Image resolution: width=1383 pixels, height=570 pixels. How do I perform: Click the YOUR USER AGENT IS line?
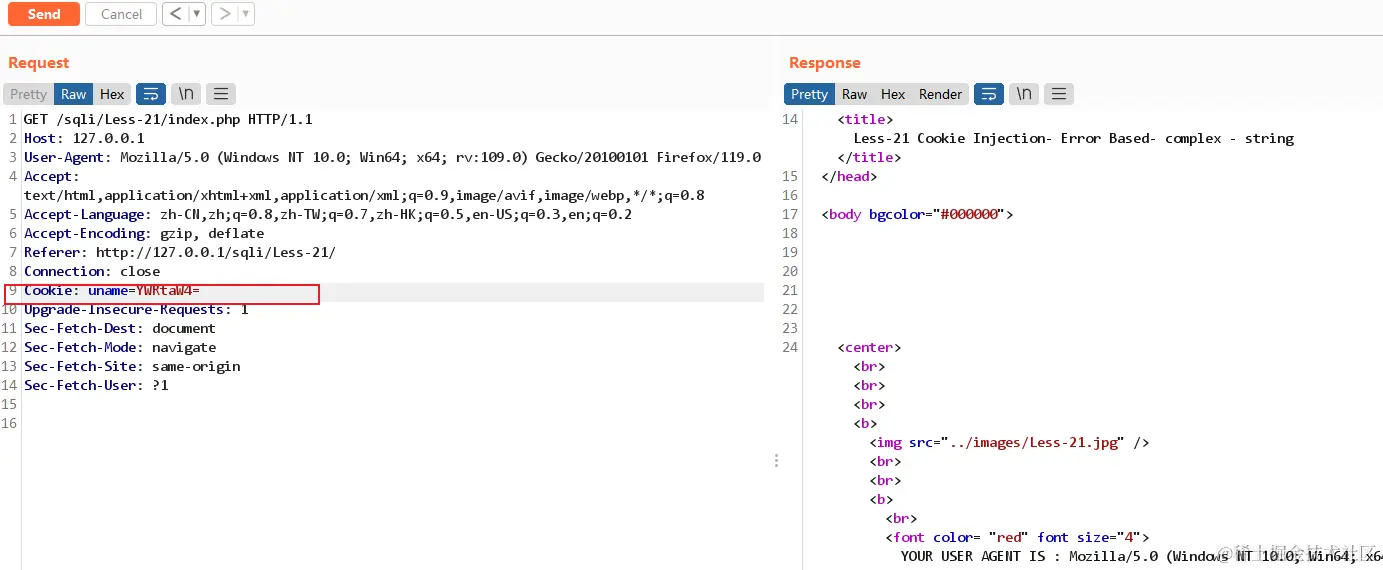coord(1140,557)
